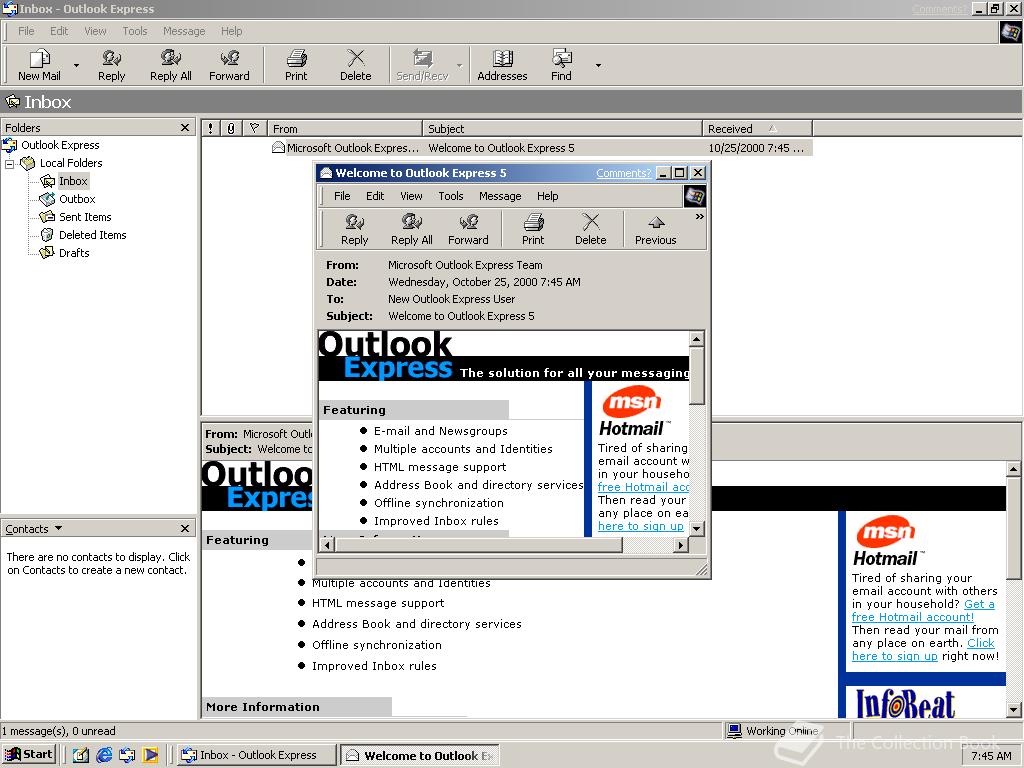This screenshot has height=768, width=1024.
Task: Sort messages by From column
Action: (x=344, y=129)
